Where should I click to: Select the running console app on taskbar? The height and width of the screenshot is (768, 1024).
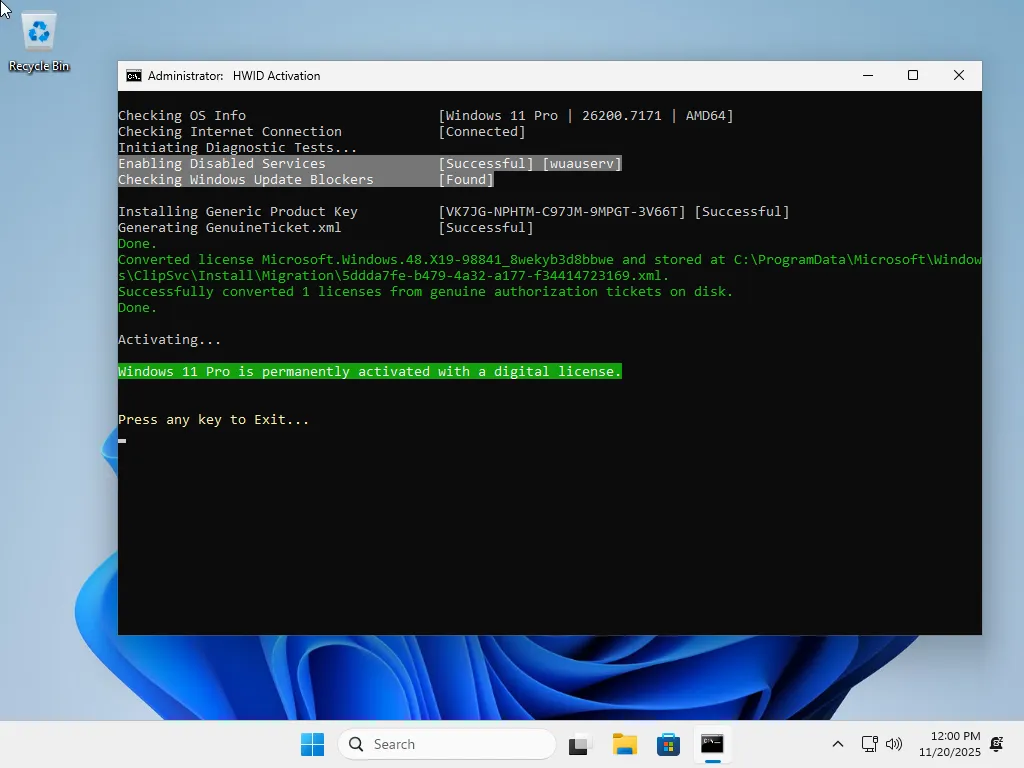(712, 744)
